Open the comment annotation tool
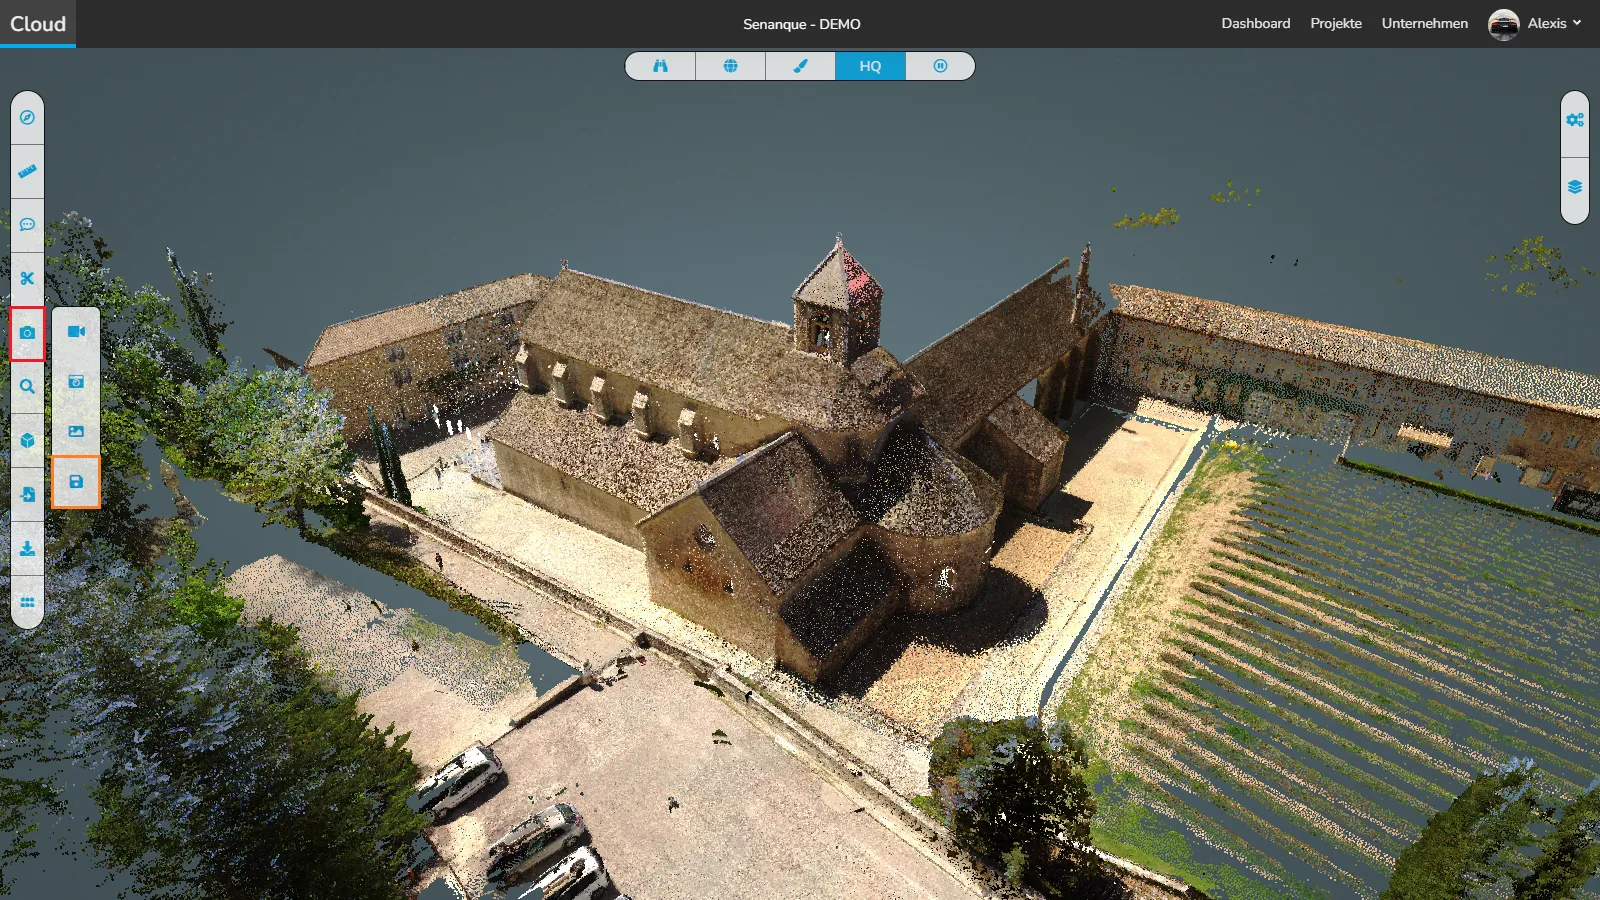 coord(27,225)
